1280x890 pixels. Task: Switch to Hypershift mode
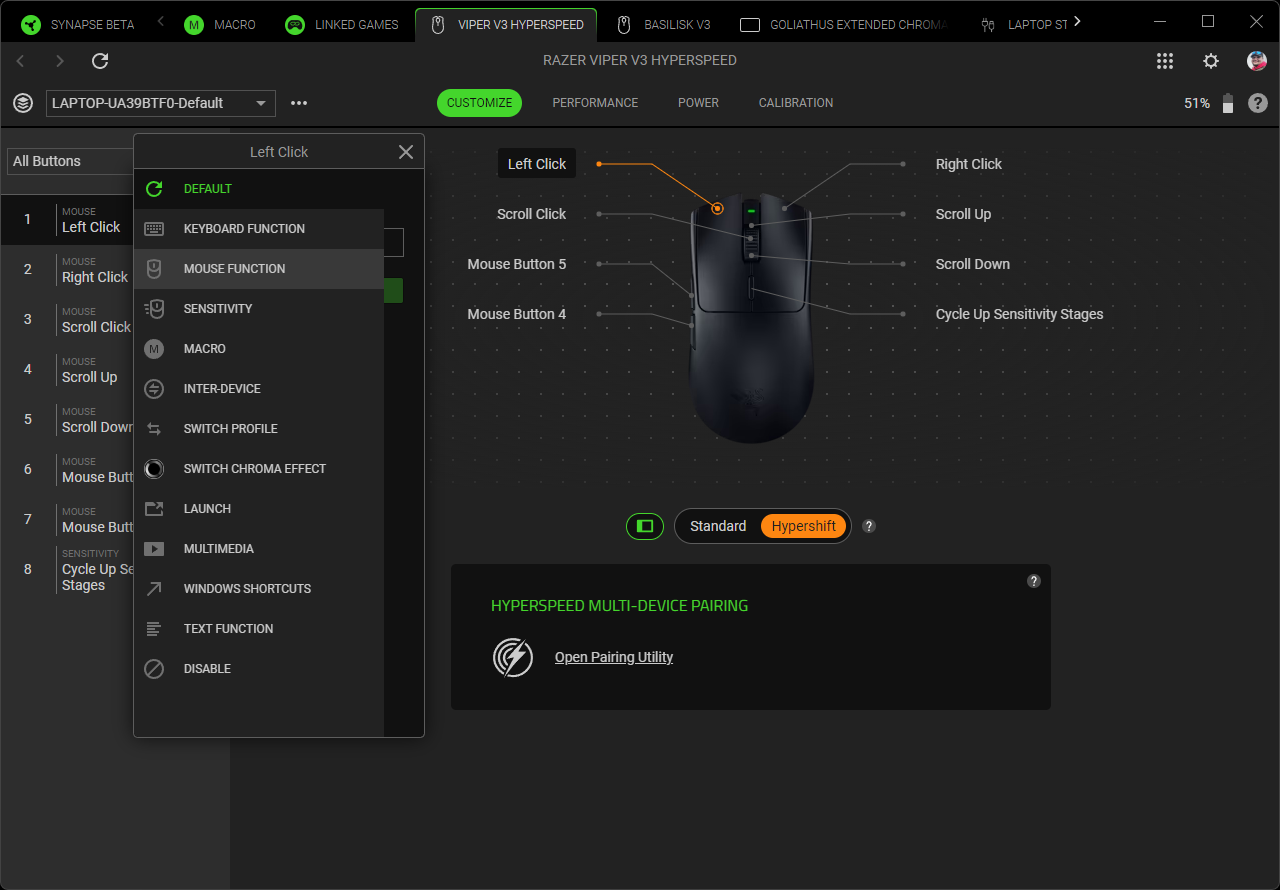tap(804, 526)
